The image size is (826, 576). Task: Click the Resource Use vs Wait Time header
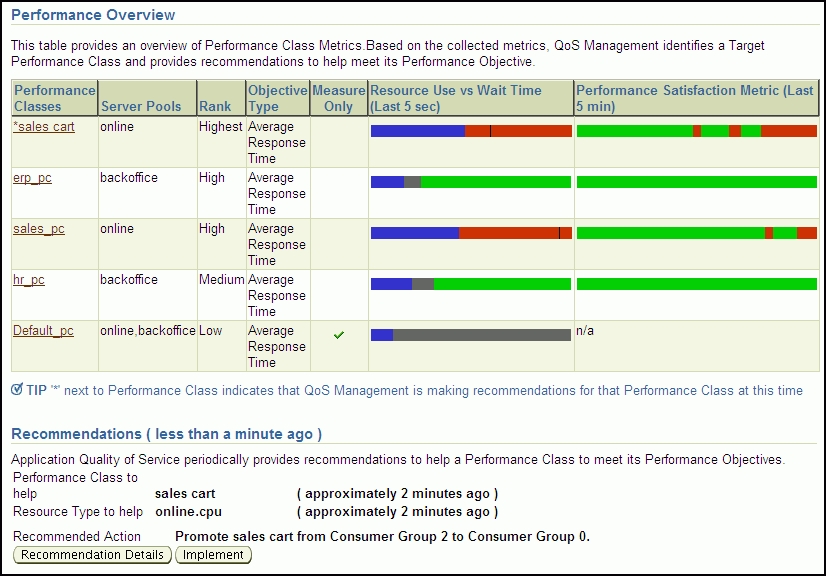pyautogui.click(x=456, y=98)
